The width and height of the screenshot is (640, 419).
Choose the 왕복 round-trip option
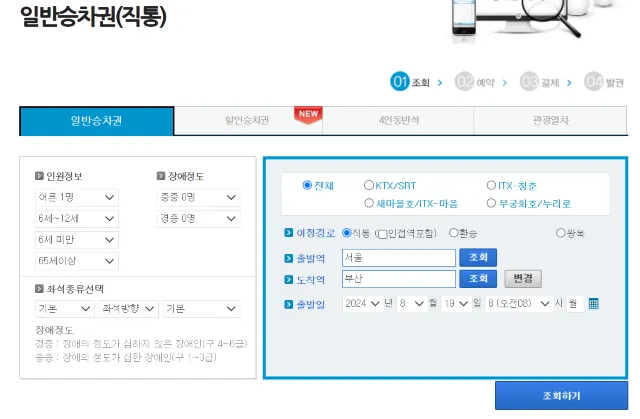[x=560, y=233]
